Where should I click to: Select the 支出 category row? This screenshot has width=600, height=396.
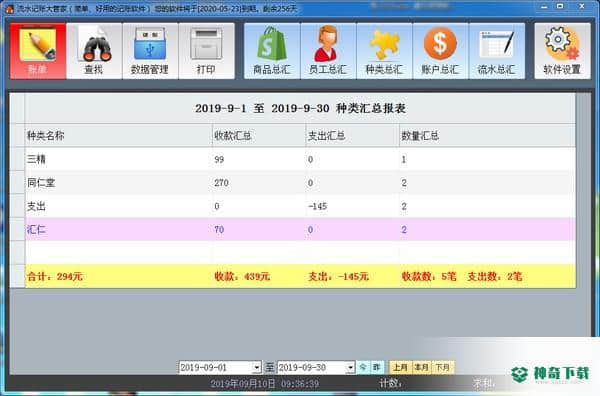point(300,206)
